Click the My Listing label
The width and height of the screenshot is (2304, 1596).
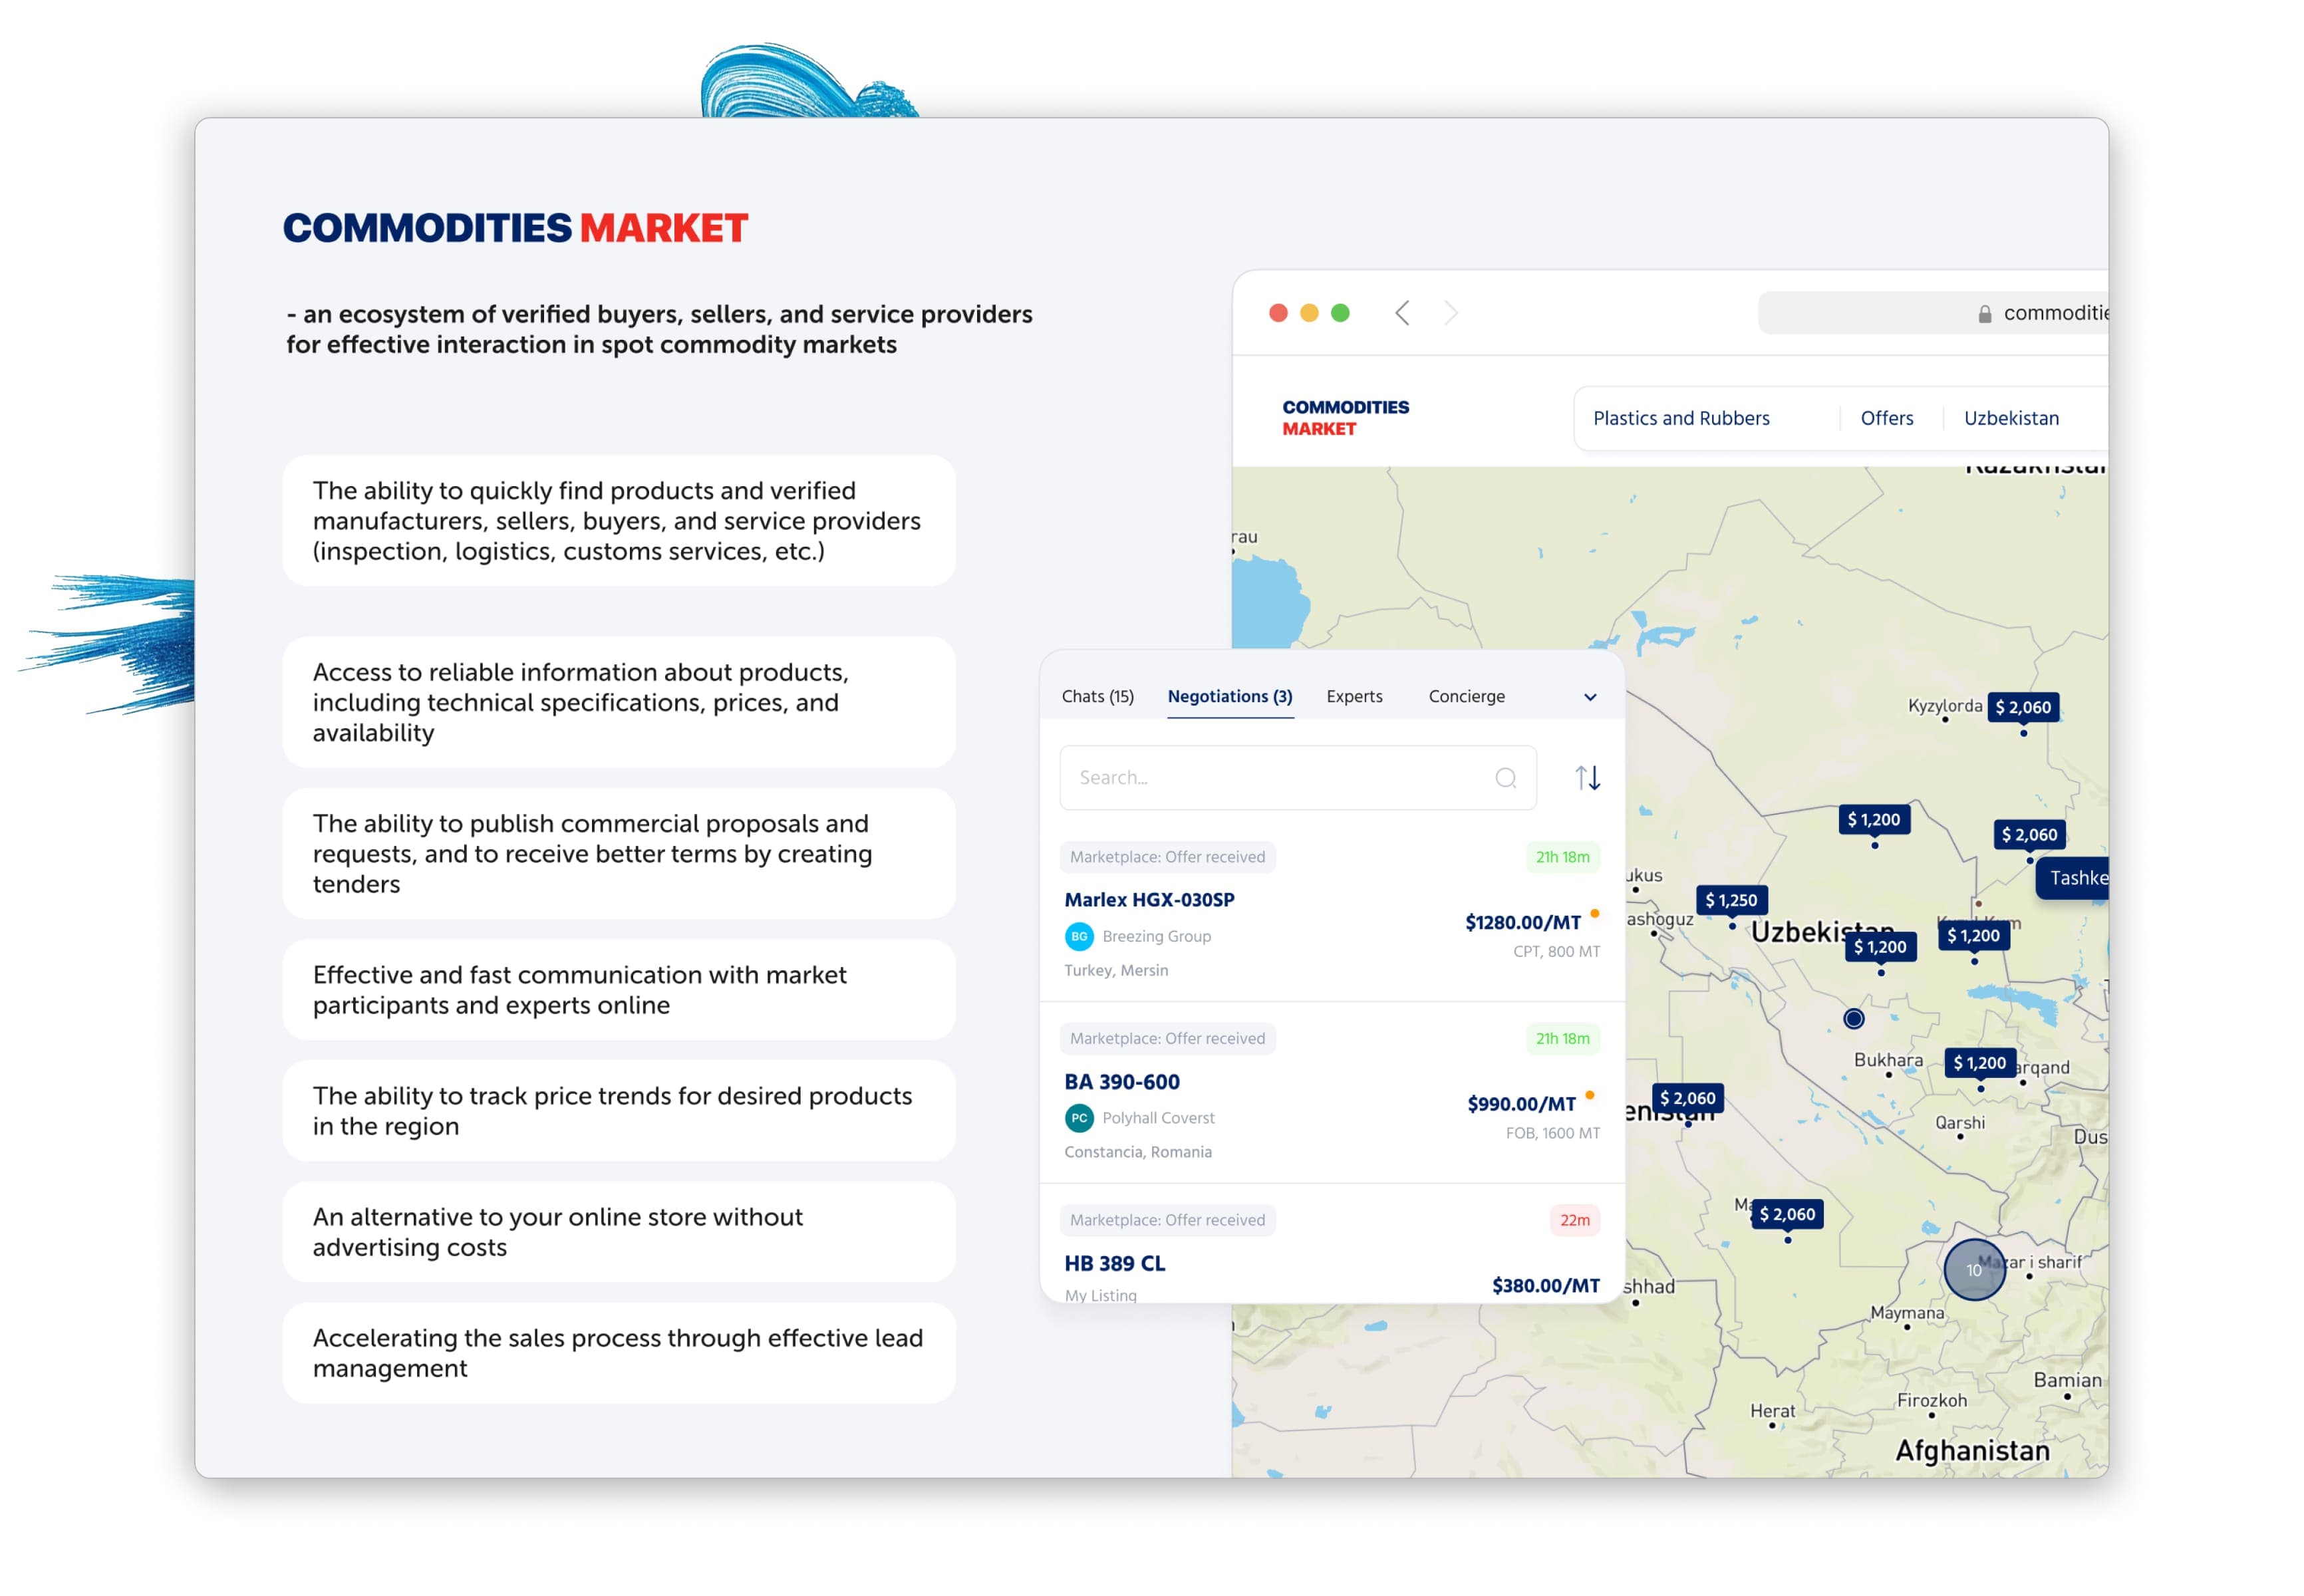(1100, 1295)
